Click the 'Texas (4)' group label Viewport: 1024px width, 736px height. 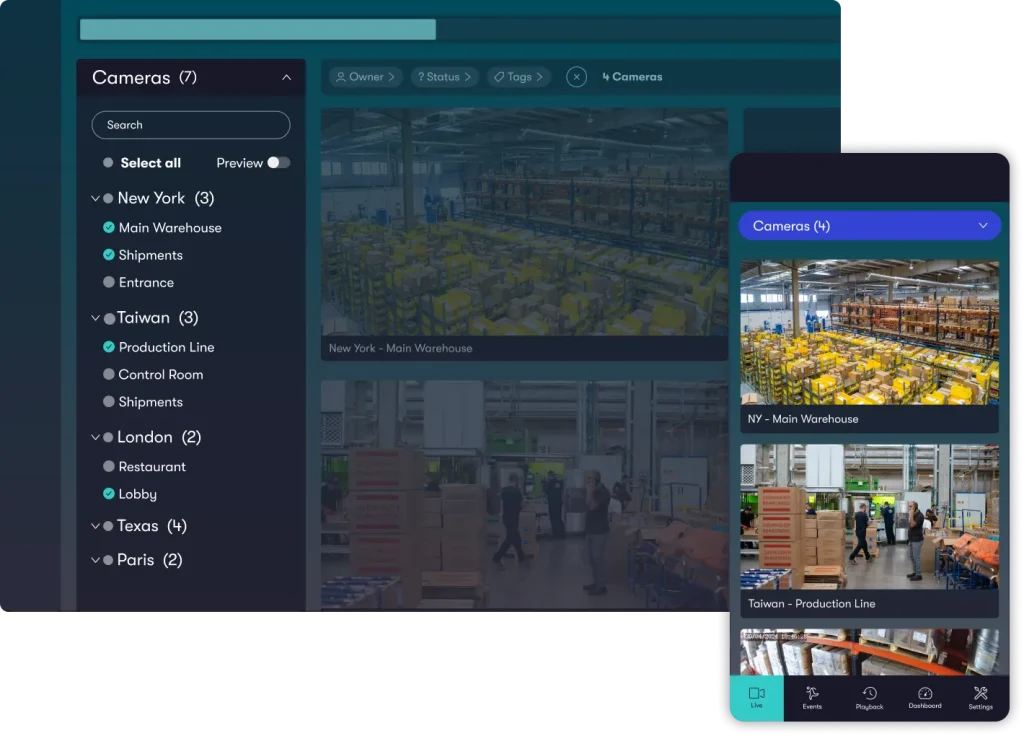pyautogui.click(x=152, y=526)
